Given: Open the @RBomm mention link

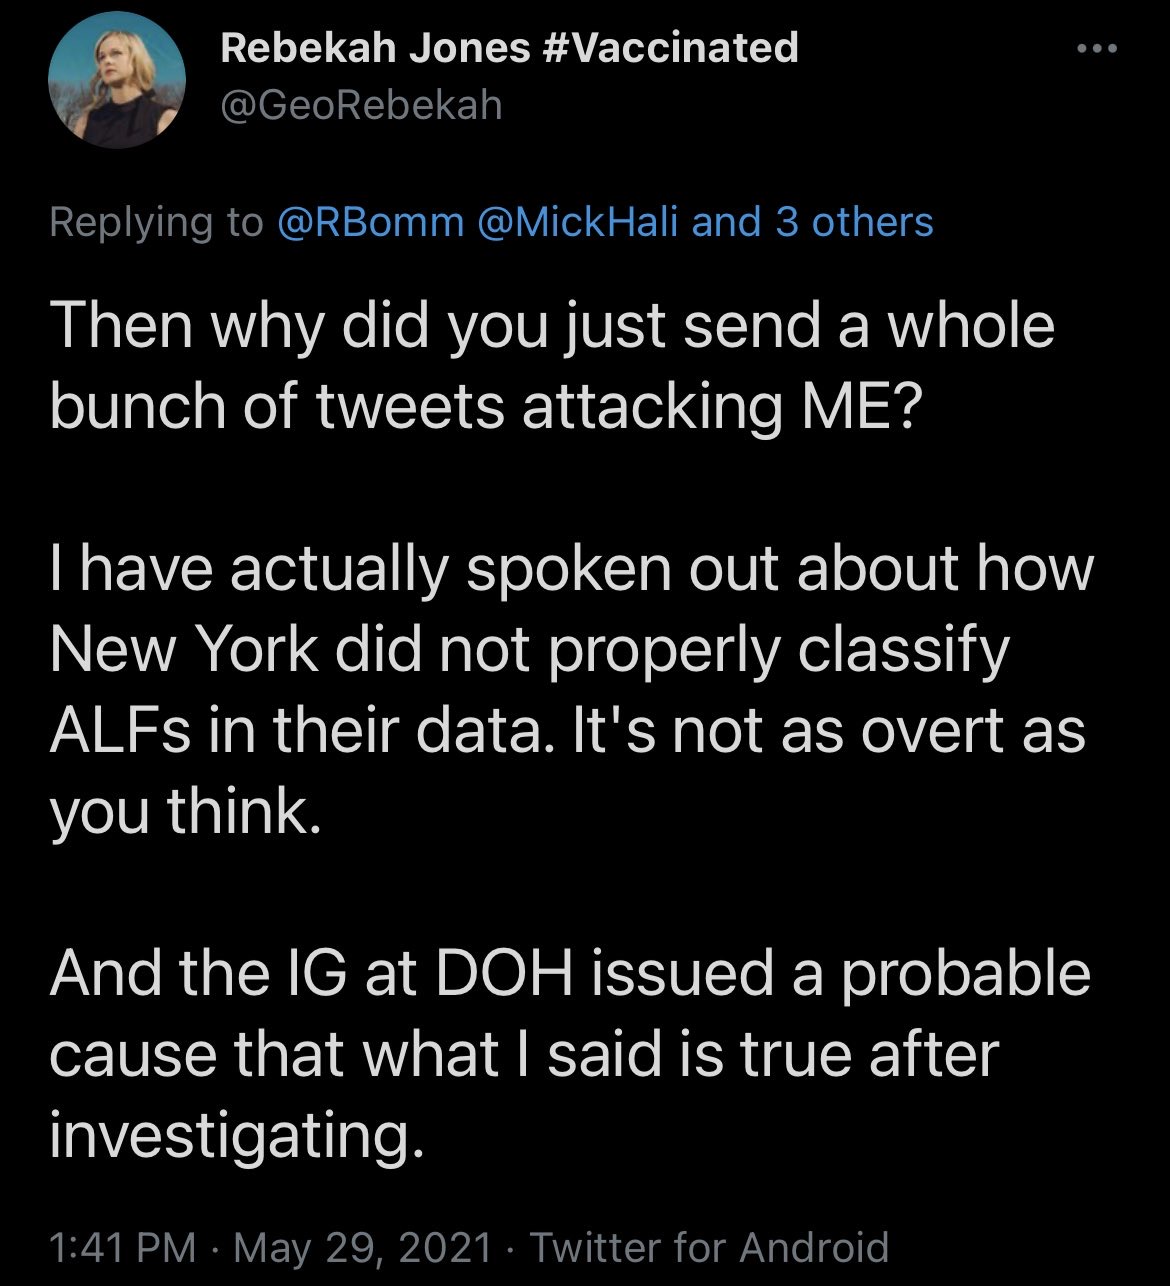Looking at the screenshot, I should [369, 221].
